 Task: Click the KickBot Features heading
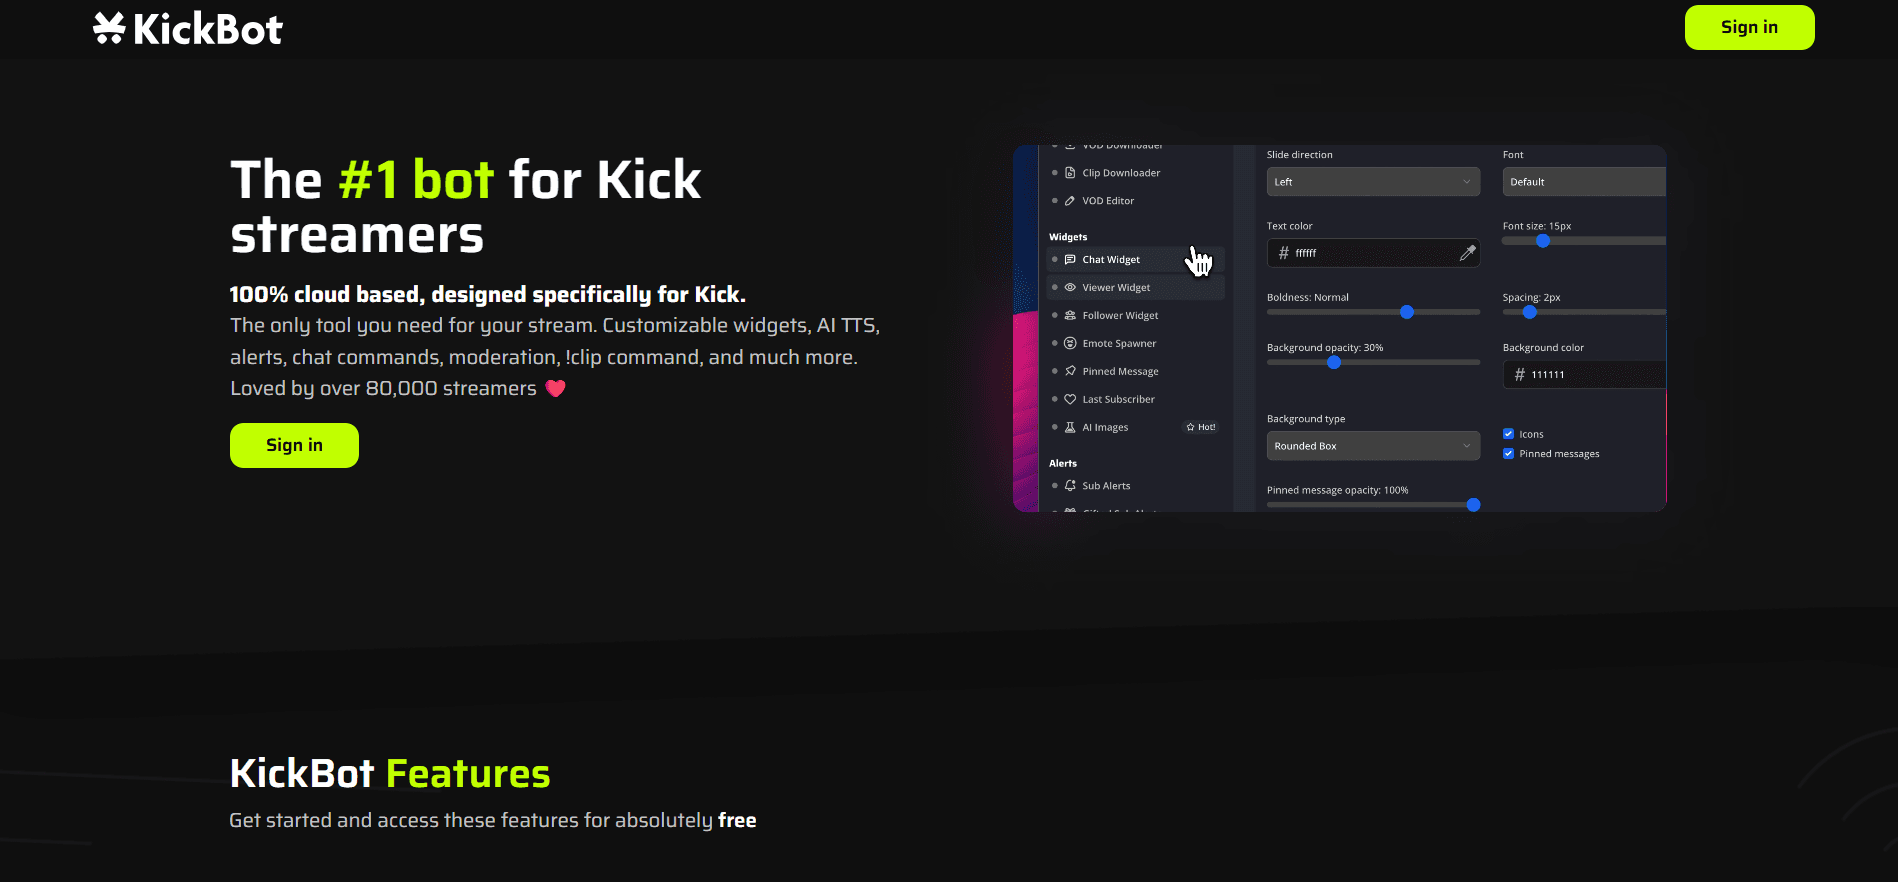pyautogui.click(x=390, y=774)
